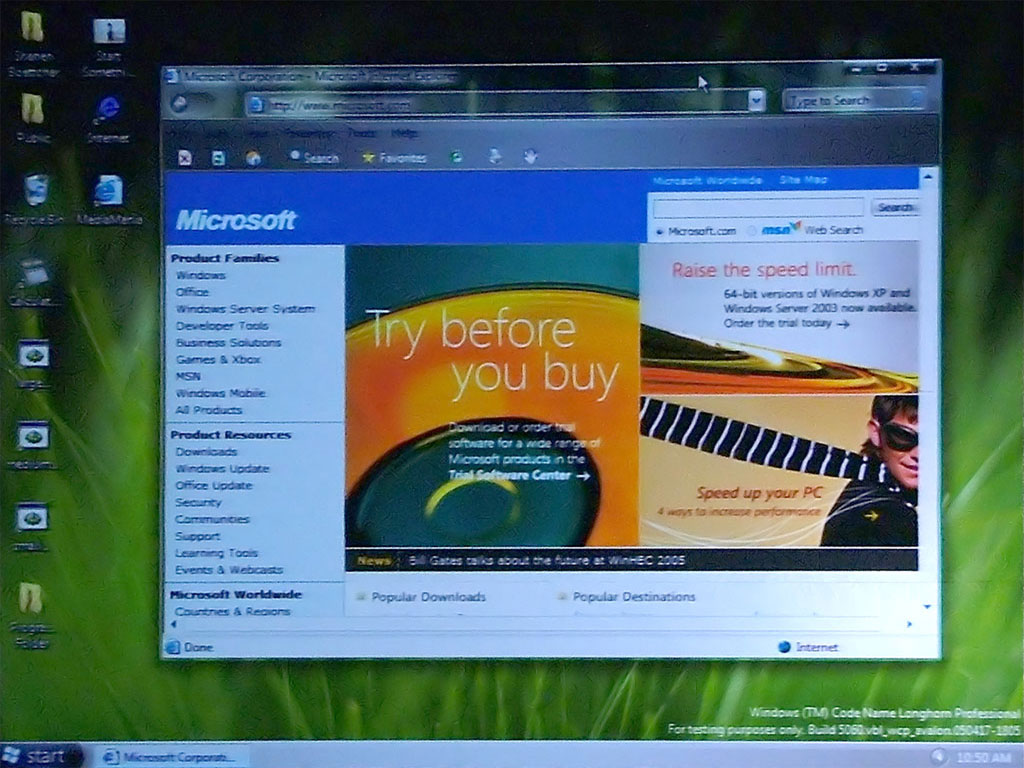Click the page icon in address bar
This screenshot has height=768, width=1024.
256,104
